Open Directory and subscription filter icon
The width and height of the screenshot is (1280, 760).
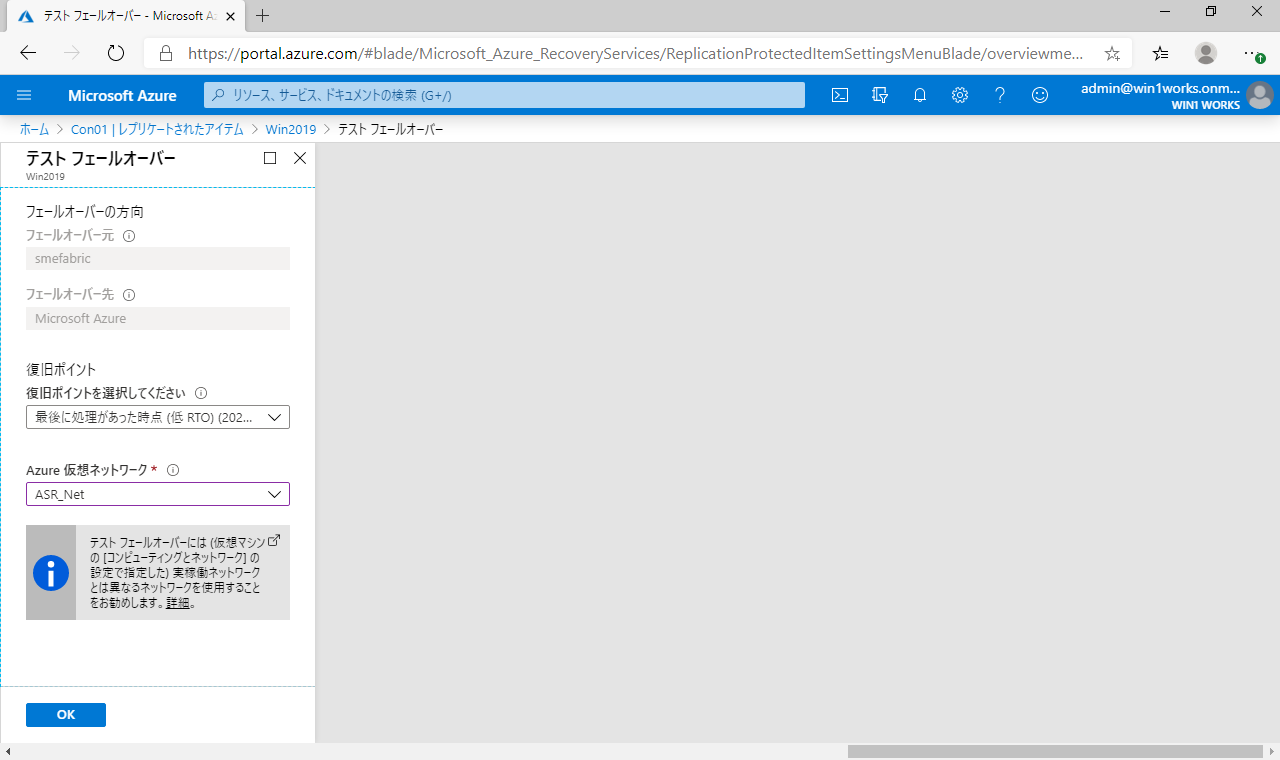[x=880, y=95]
